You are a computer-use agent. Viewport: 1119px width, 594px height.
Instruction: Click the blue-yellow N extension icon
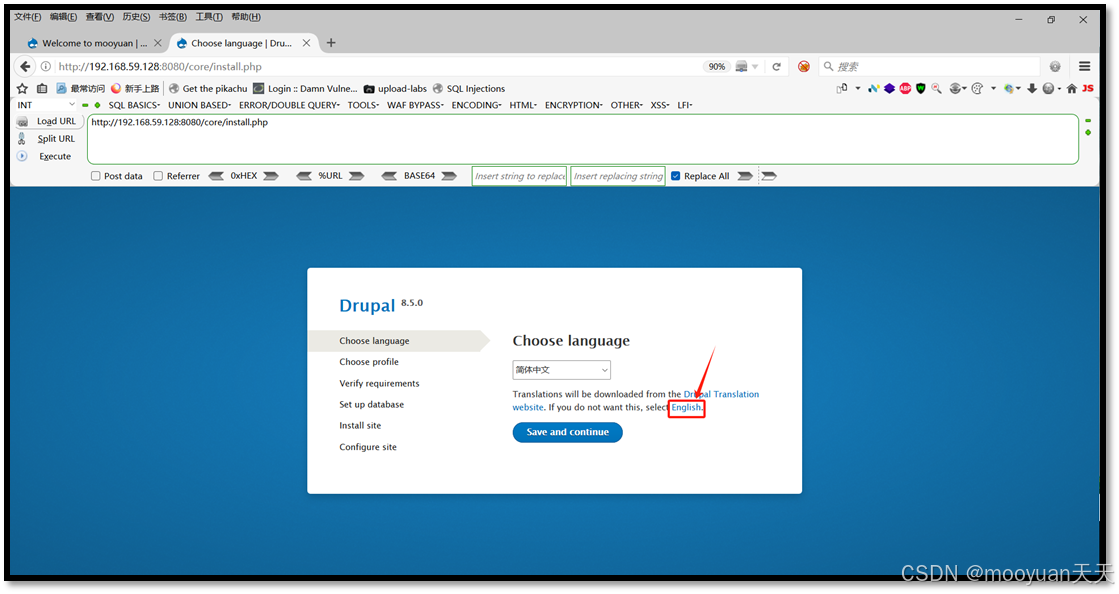[x=874, y=89]
